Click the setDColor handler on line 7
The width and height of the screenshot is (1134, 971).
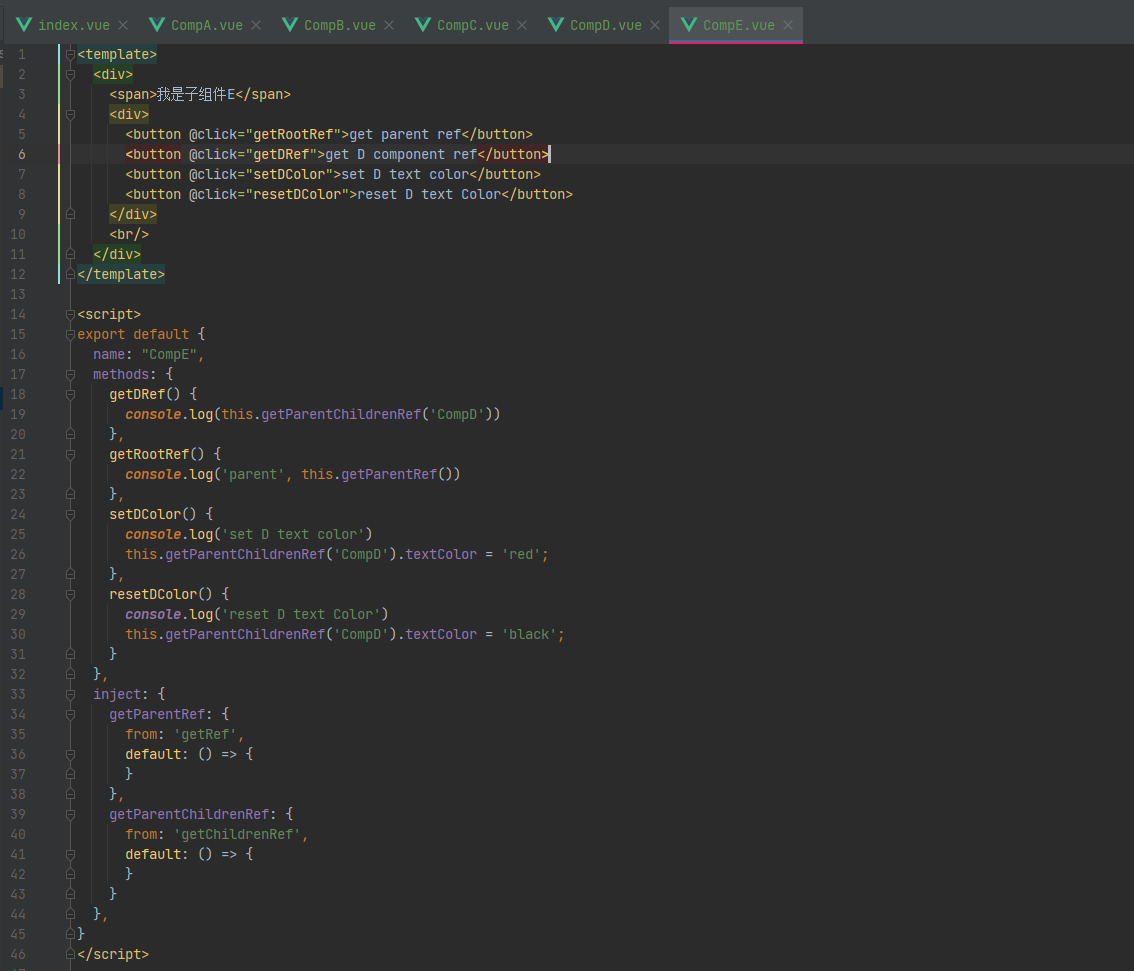[289, 174]
